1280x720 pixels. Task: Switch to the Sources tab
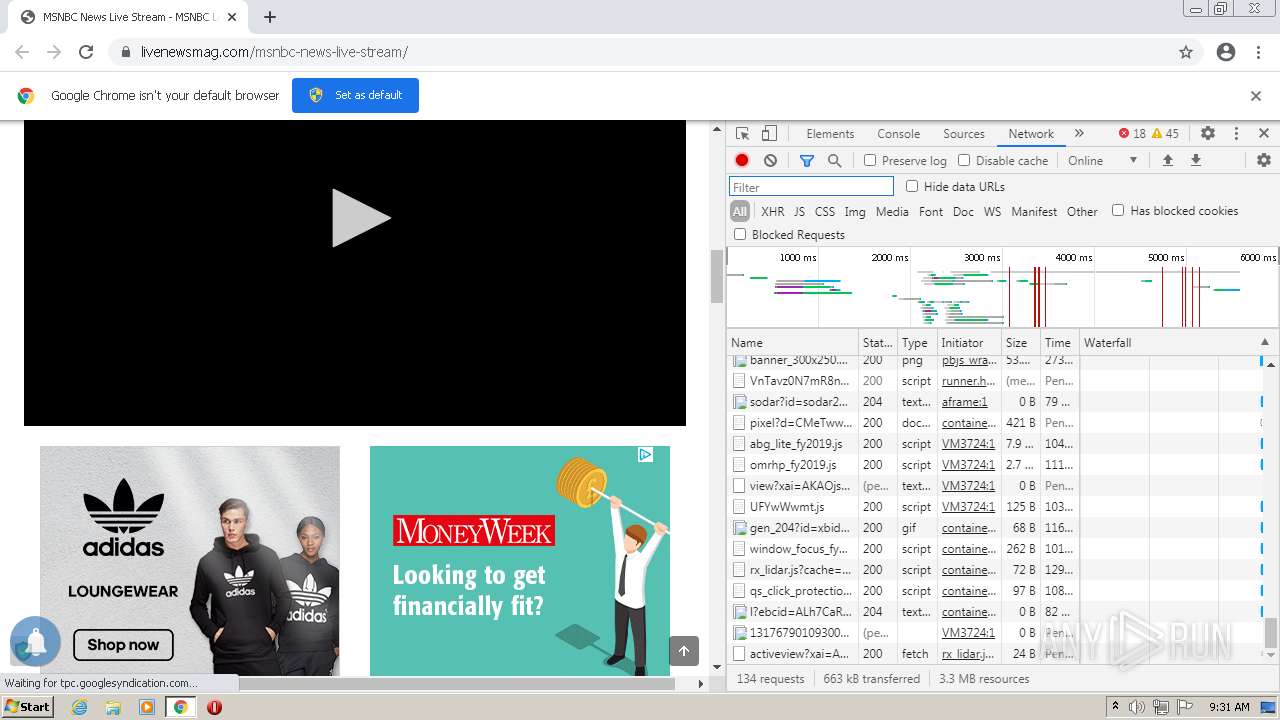point(964,133)
